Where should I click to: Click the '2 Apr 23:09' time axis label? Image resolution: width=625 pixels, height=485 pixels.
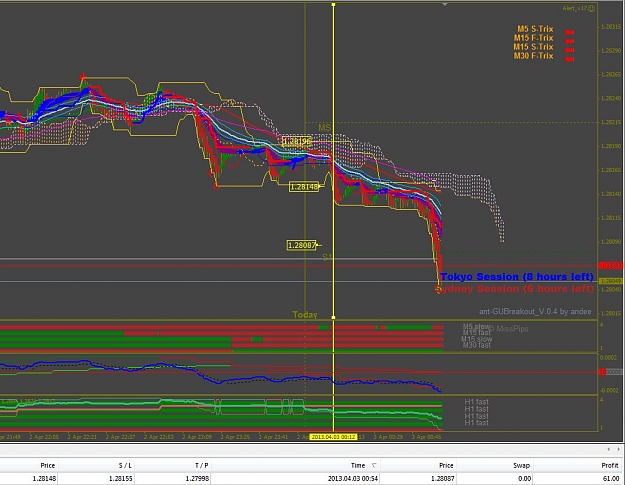click(x=197, y=437)
